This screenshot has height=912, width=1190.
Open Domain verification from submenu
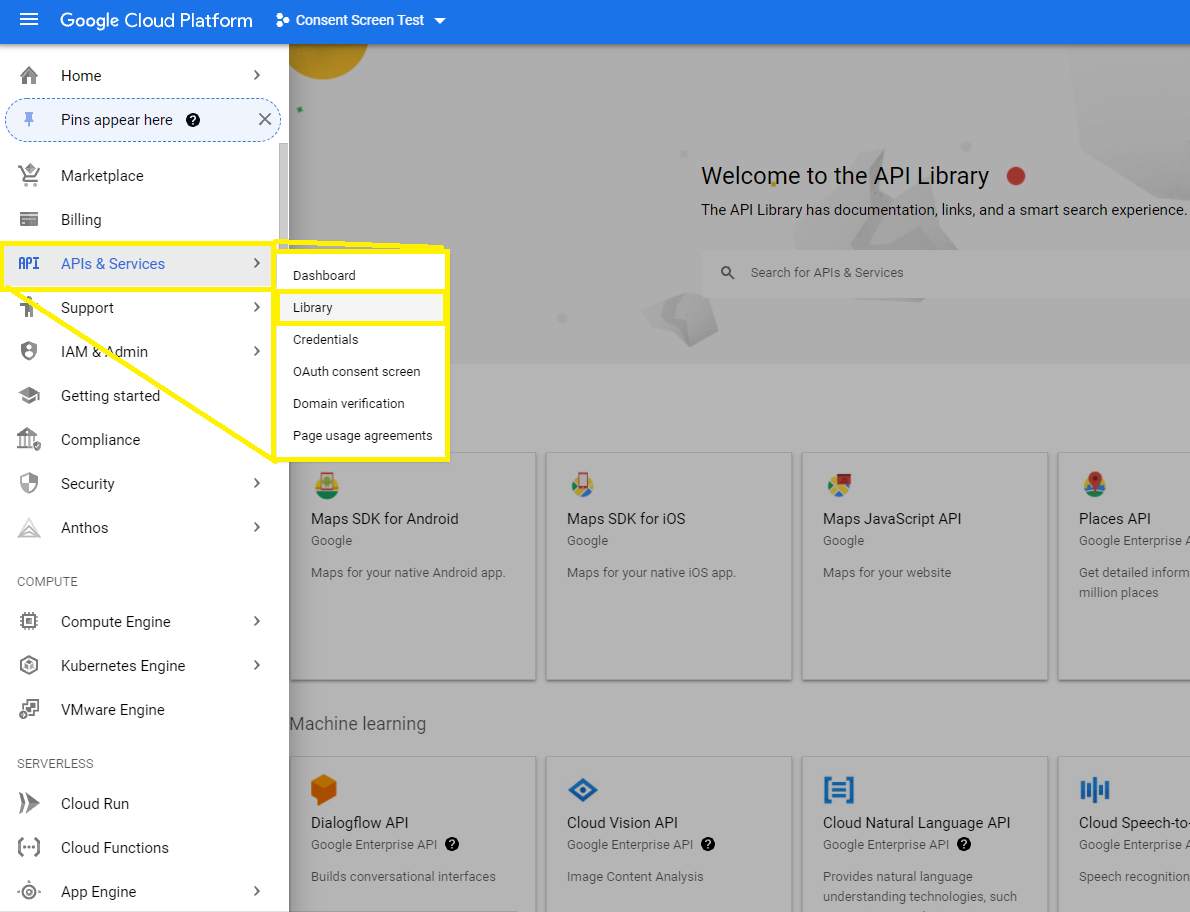point(360,404)
